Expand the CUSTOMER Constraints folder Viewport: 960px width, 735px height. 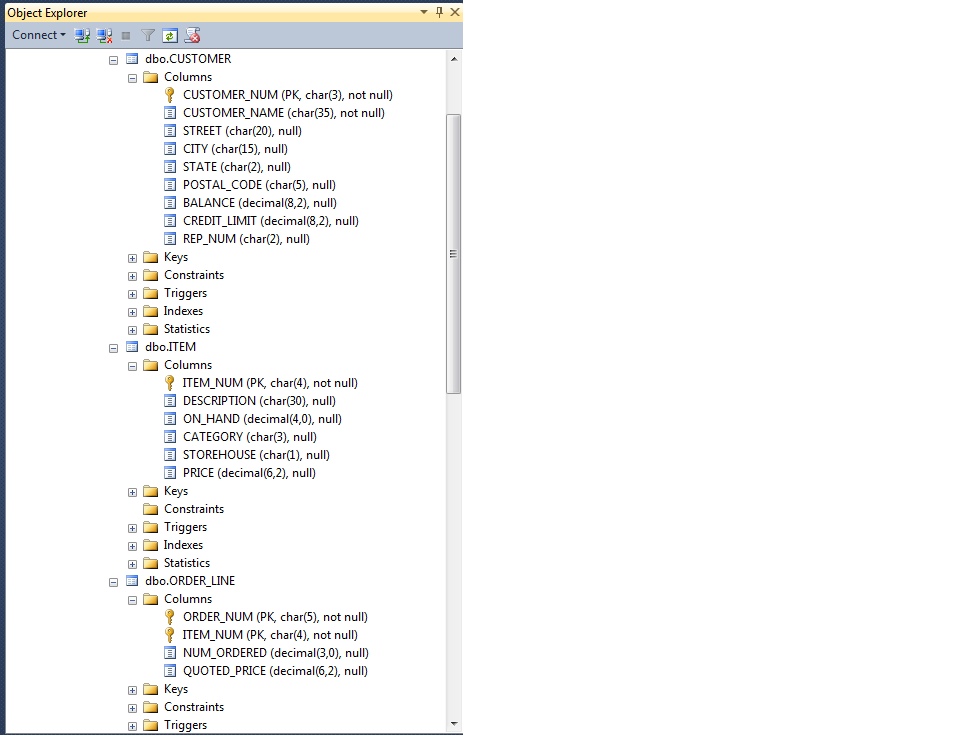(x=132, y=276)
